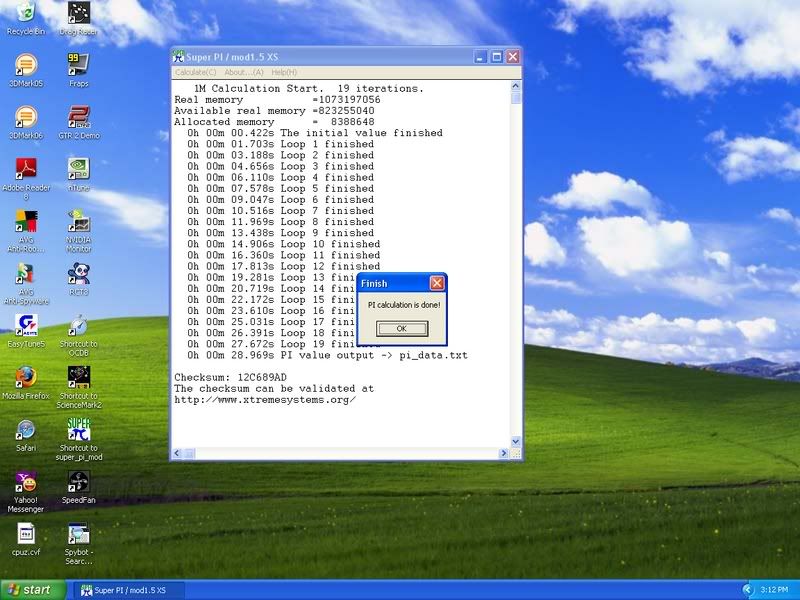Click the Super PI title bar icon
Viewport: 800px width, 600px height.
(x=178, y=57)
